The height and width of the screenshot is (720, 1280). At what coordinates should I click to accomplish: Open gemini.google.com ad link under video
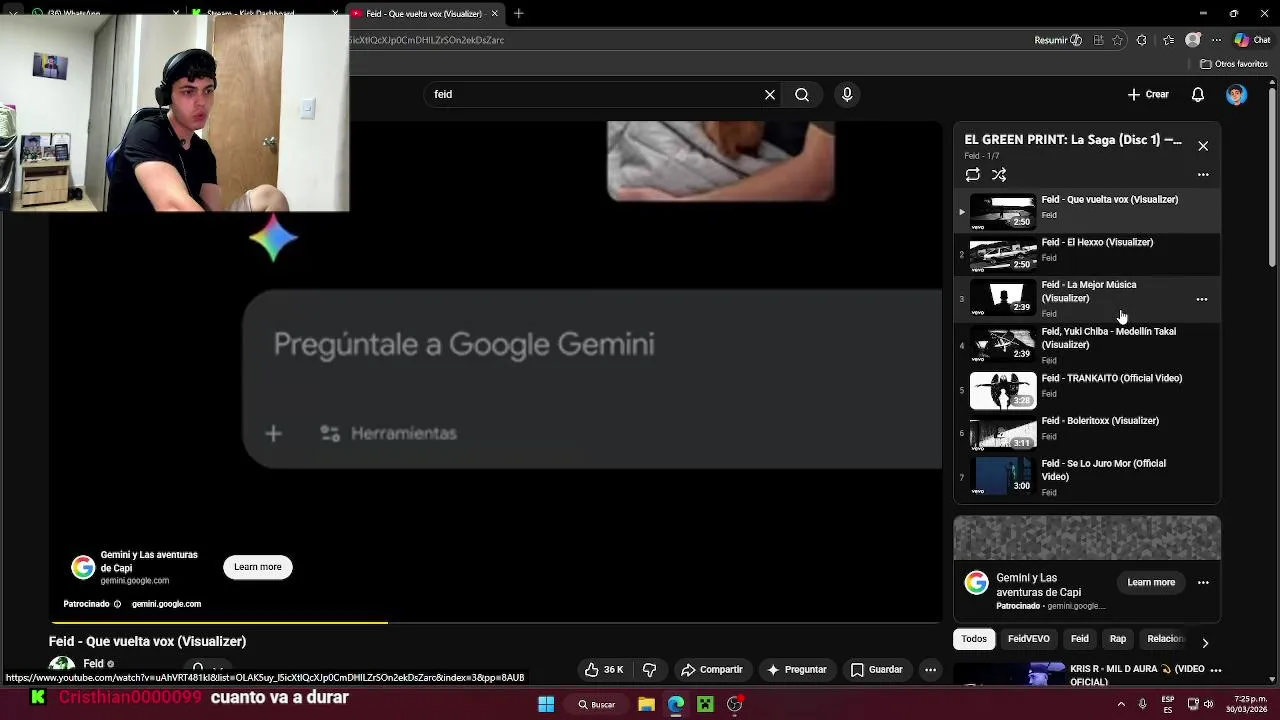click(x=166, y=604)
